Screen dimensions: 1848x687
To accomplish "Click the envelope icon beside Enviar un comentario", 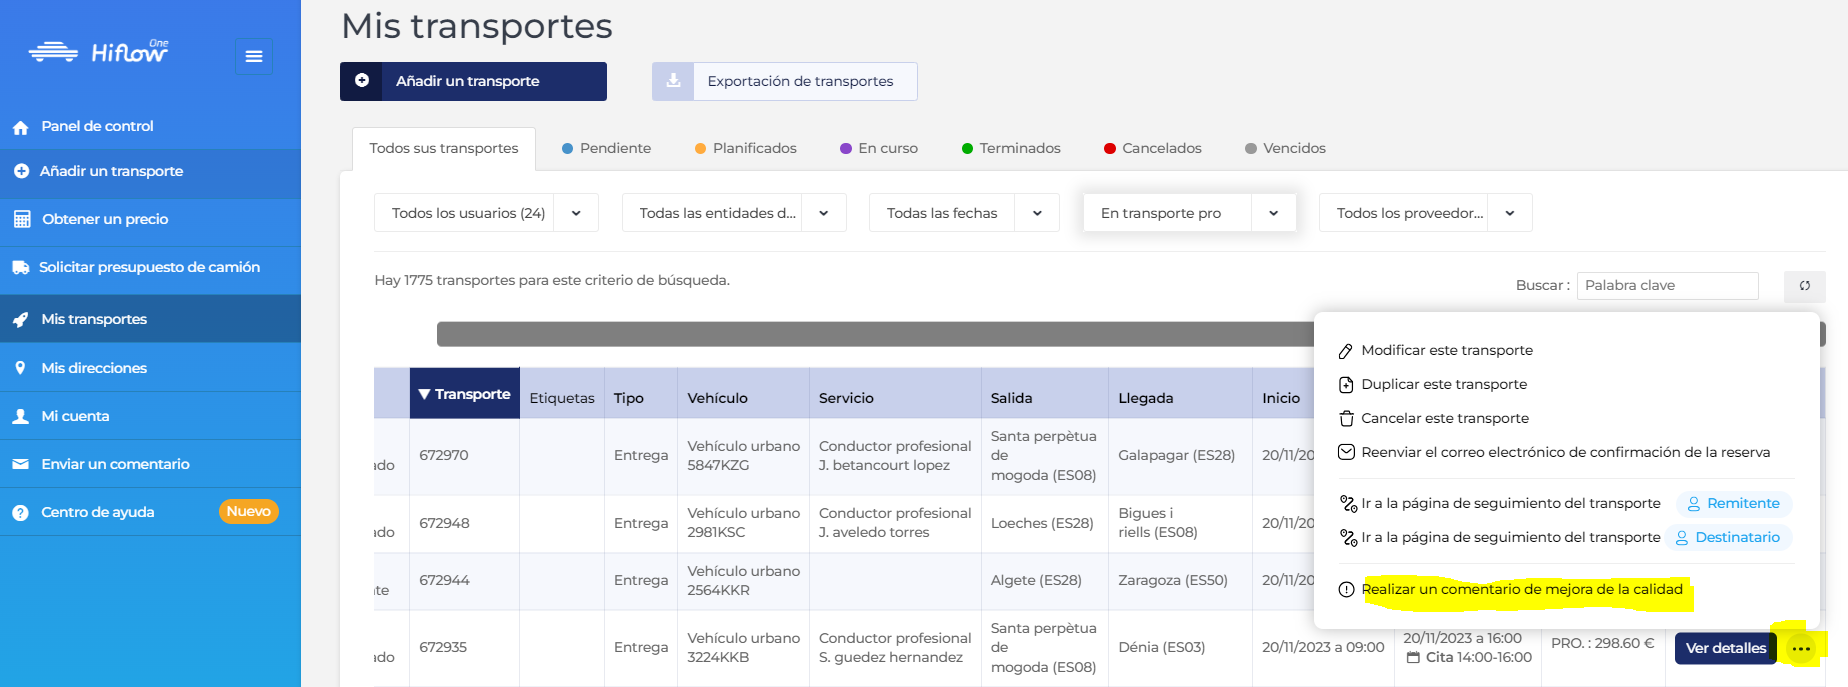I will (x=20, y=464).
